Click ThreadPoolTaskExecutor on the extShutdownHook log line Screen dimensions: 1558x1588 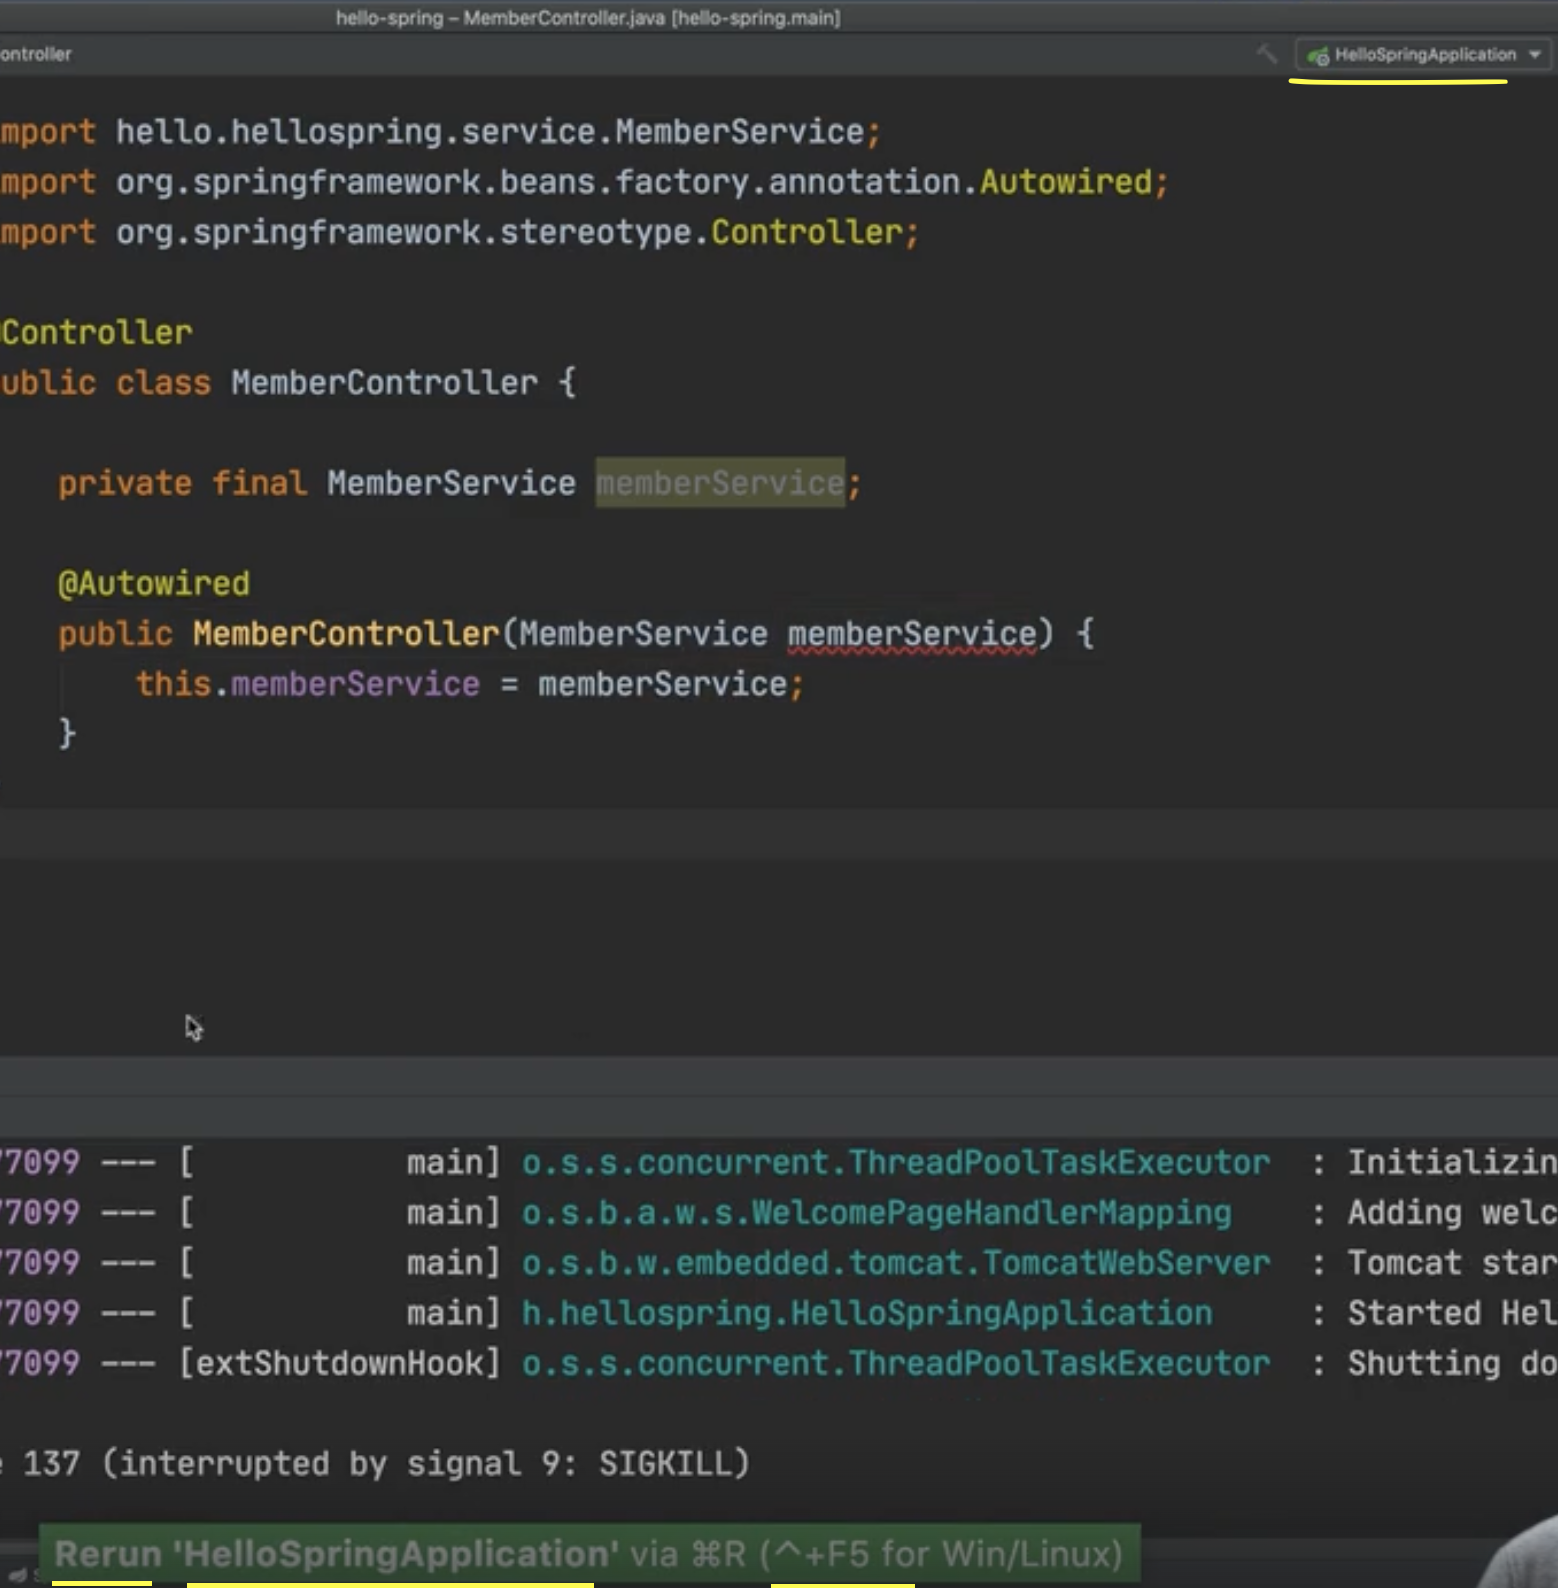1059,1363
